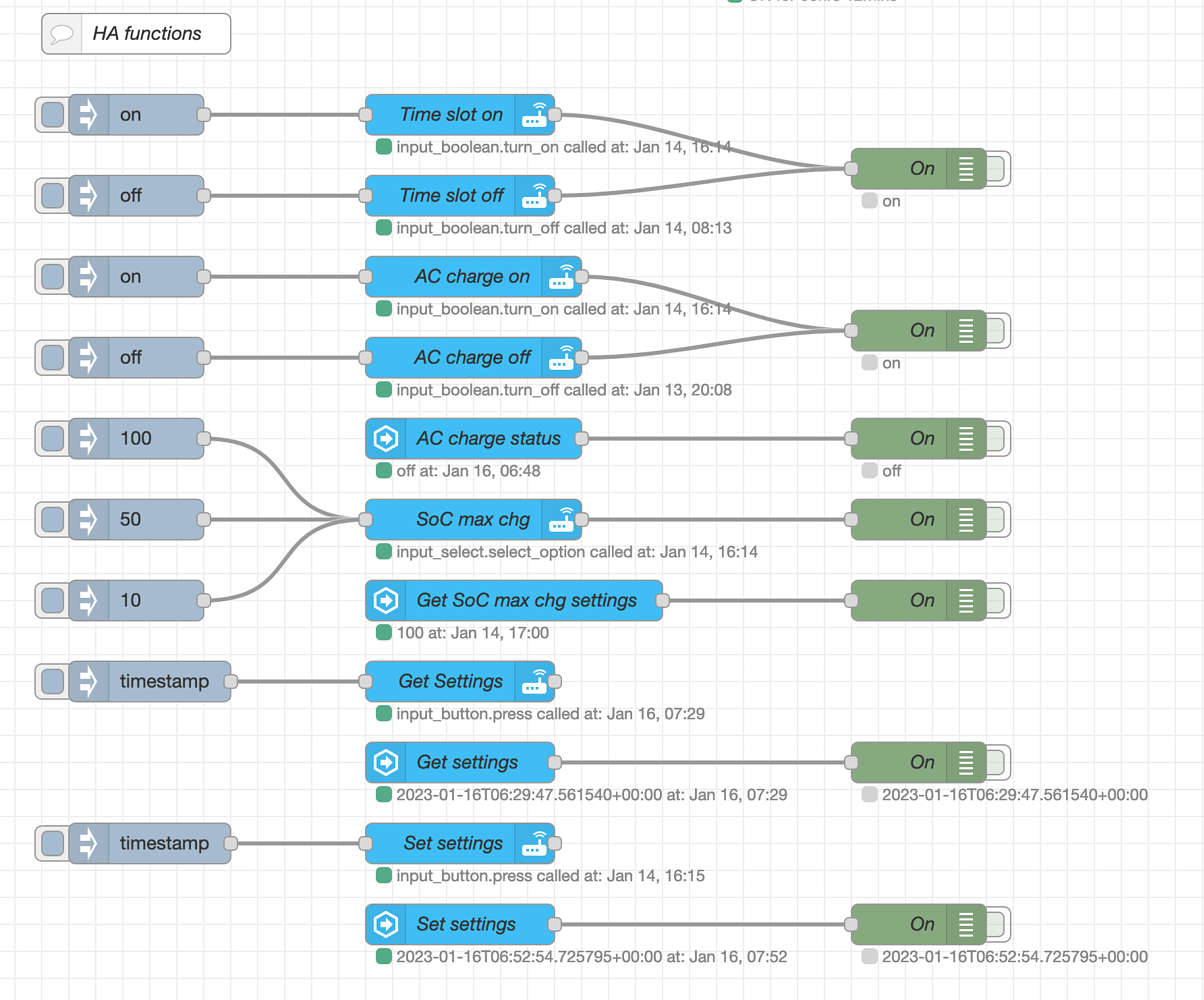The image size is (1204, 1000).
Task: Click status text 'input_boolean.turn_off called at: Jan 14, 08:13'
Action: coord(564,228)
